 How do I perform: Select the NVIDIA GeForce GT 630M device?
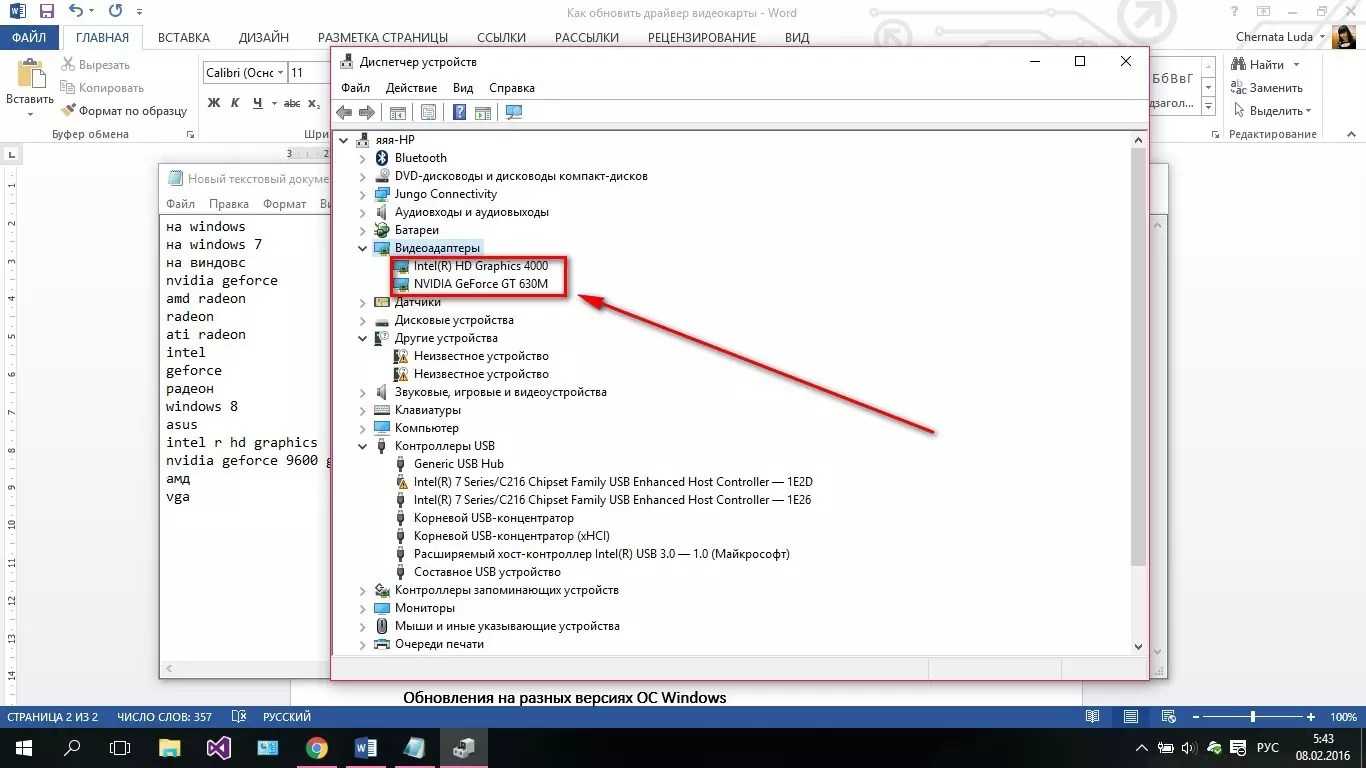click(x=480, y=284)
